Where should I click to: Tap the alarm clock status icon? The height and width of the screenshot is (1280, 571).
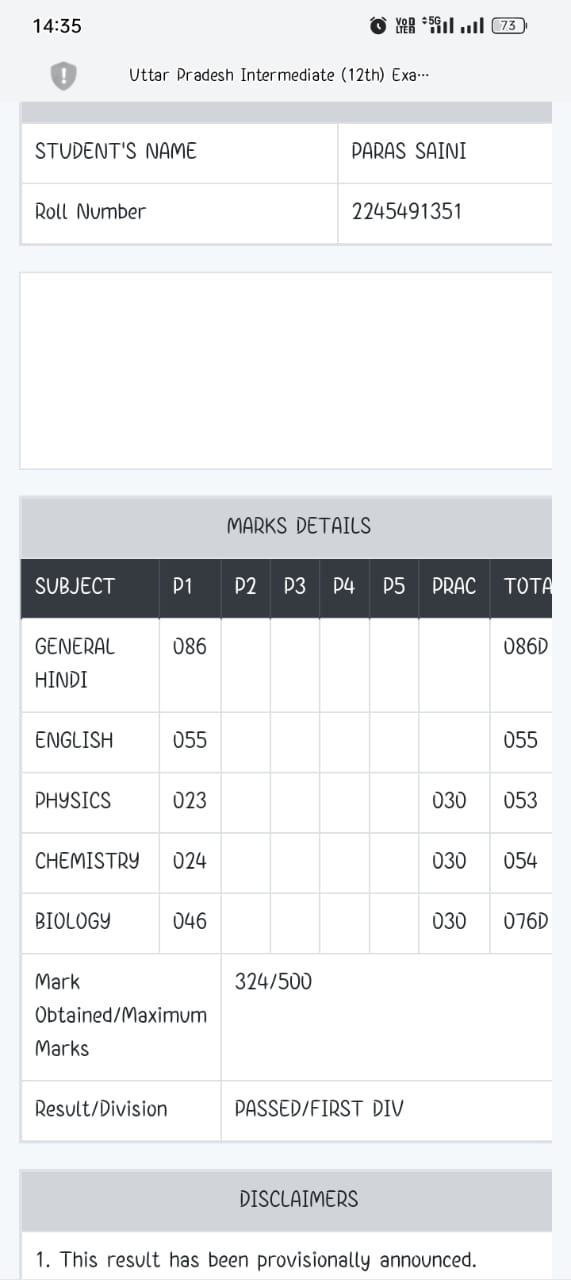click(378, 26)
